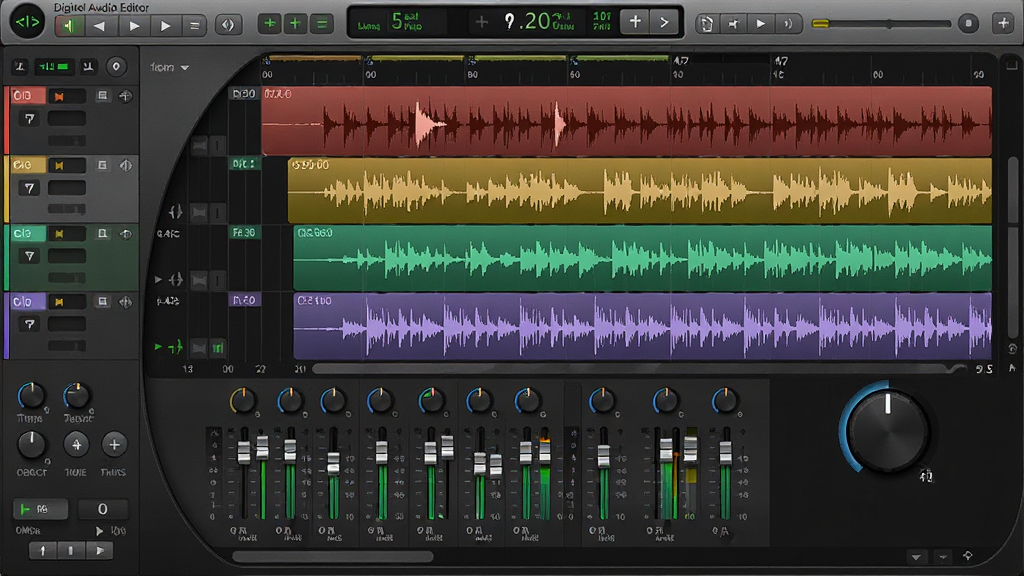Viewport: 1024px width, 576px height.
Task: Click the play button at bottom-left transport
Action: [x=100, y=551]
